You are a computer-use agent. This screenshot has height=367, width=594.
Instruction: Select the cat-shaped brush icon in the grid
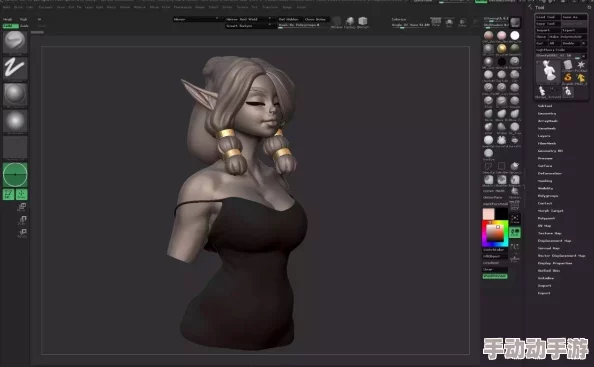point(502,140)
